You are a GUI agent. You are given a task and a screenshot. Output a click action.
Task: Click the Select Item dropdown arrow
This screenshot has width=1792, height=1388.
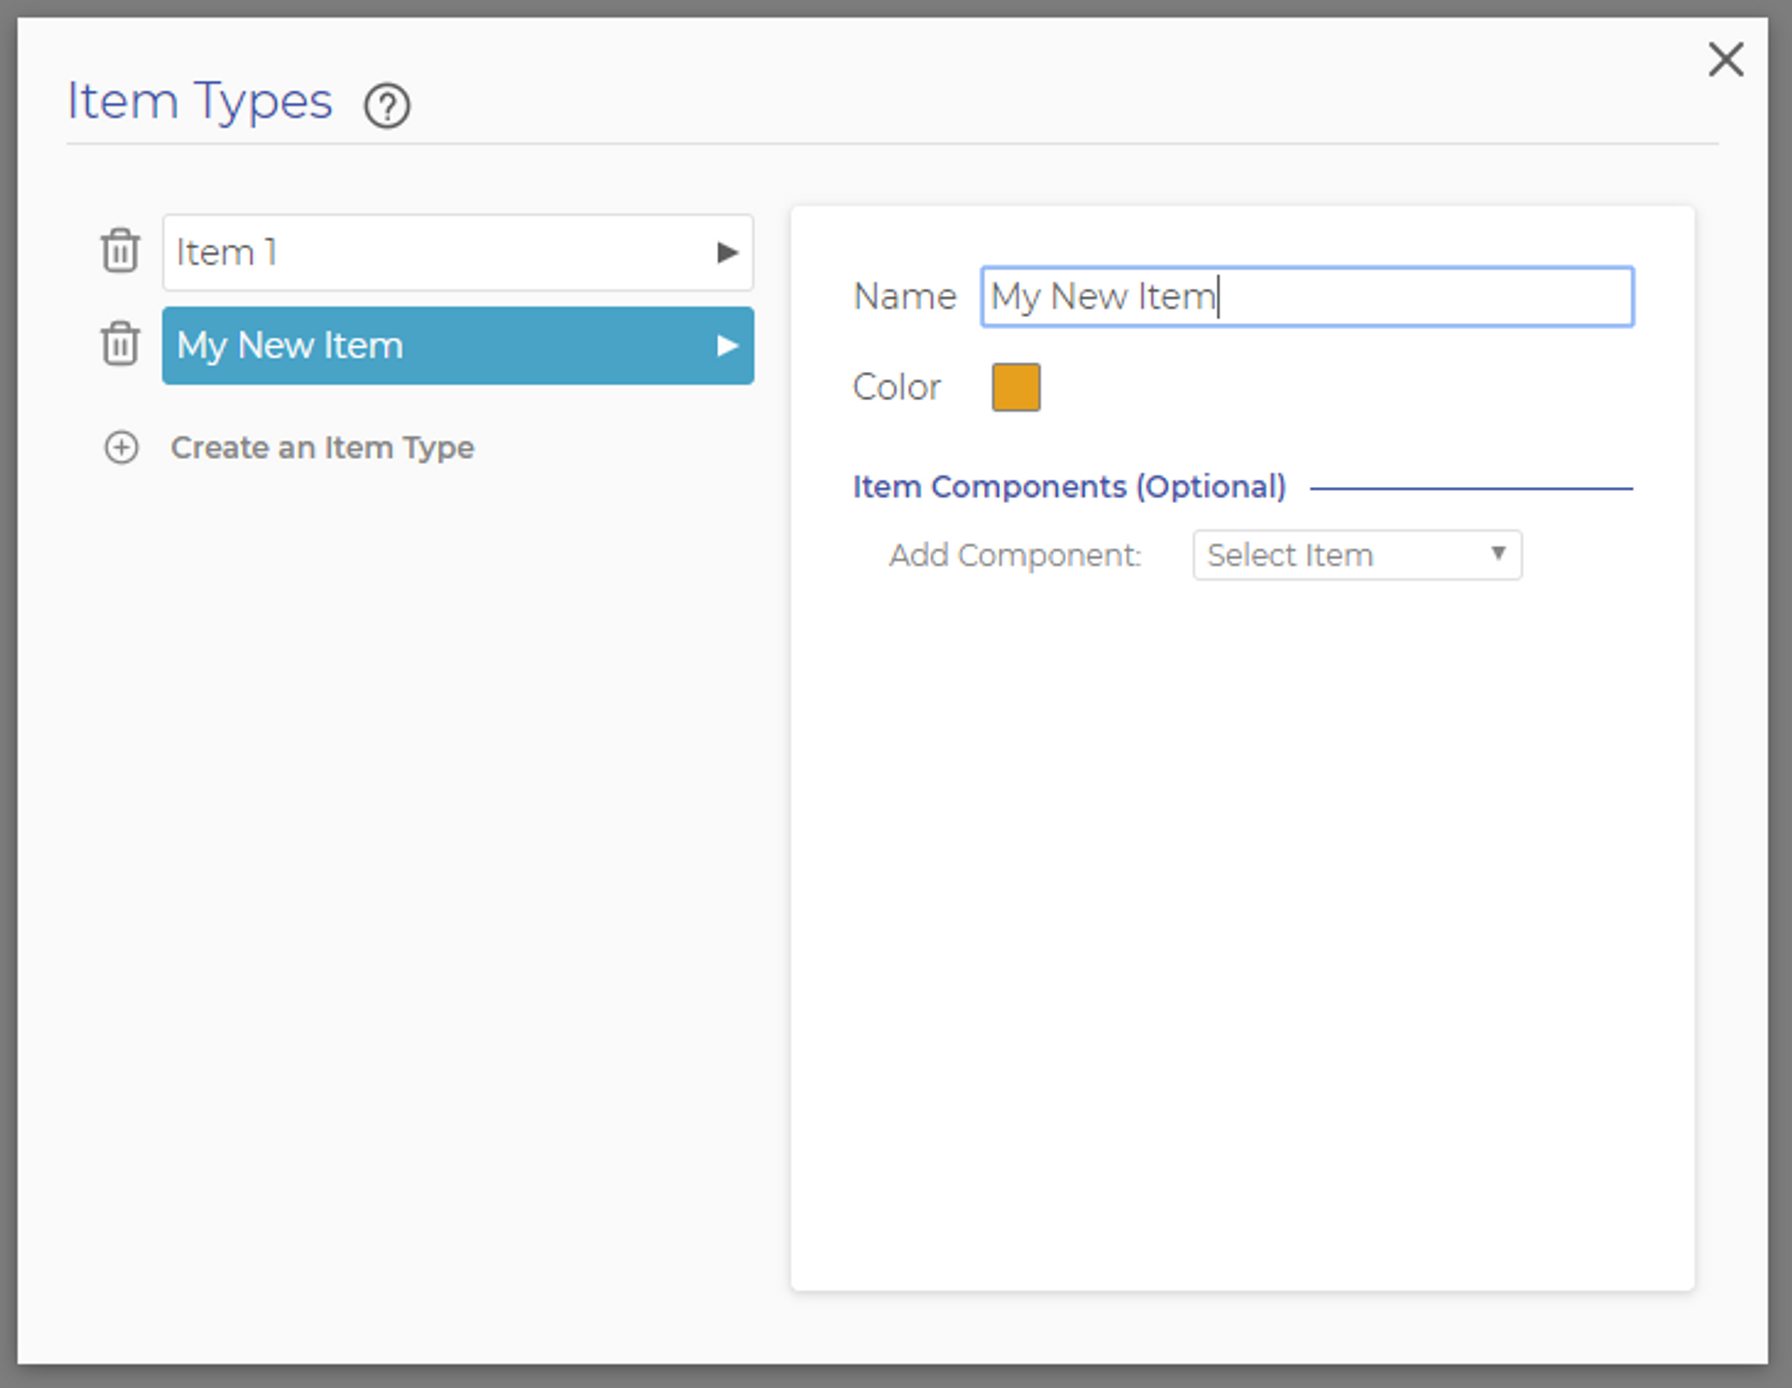coord(1498,554)
